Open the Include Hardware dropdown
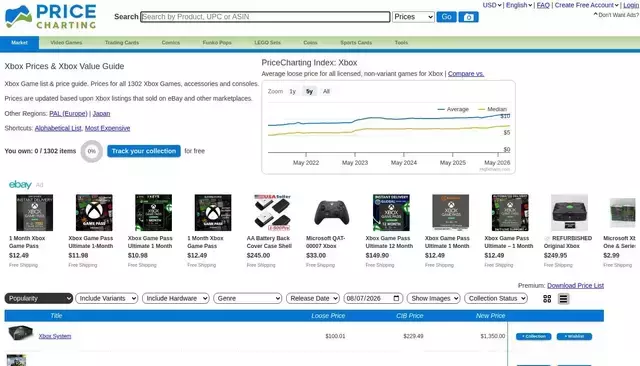Image resolution: width=640 pixels, height=366 pixels. pyautogui.click(x=176, y=298)
